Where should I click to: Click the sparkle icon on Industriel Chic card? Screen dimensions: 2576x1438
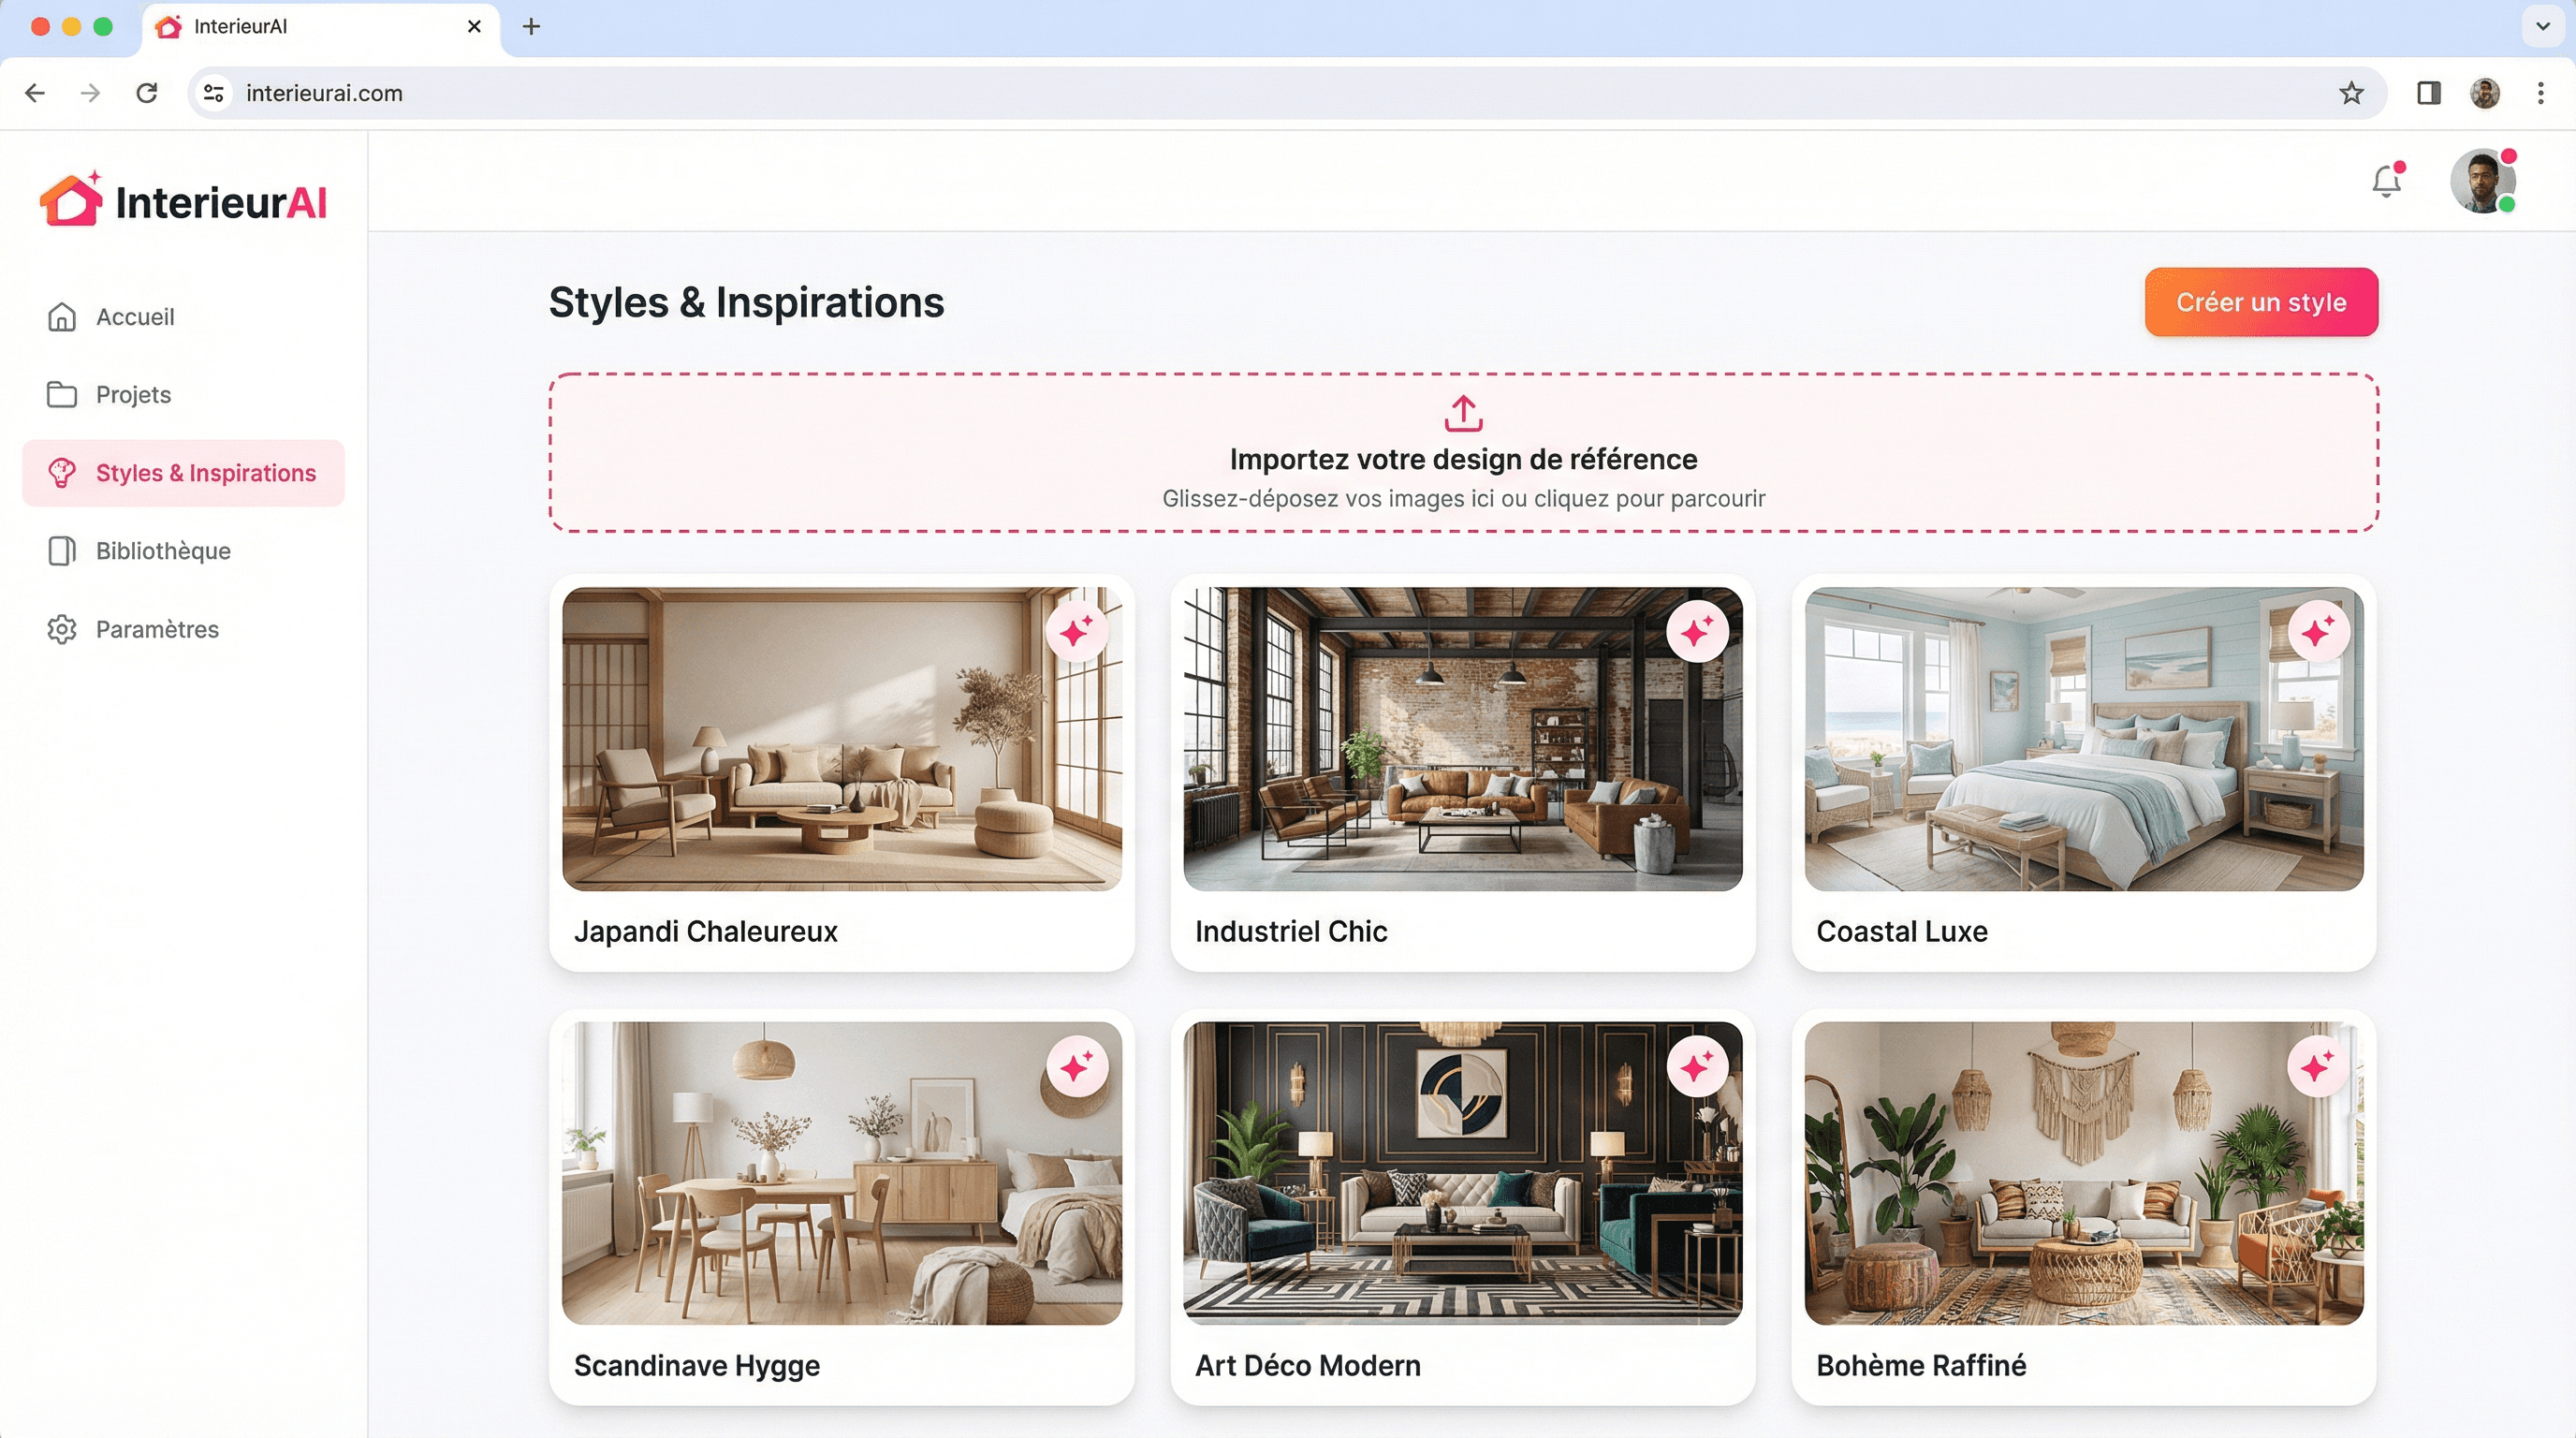[1697, 632]
